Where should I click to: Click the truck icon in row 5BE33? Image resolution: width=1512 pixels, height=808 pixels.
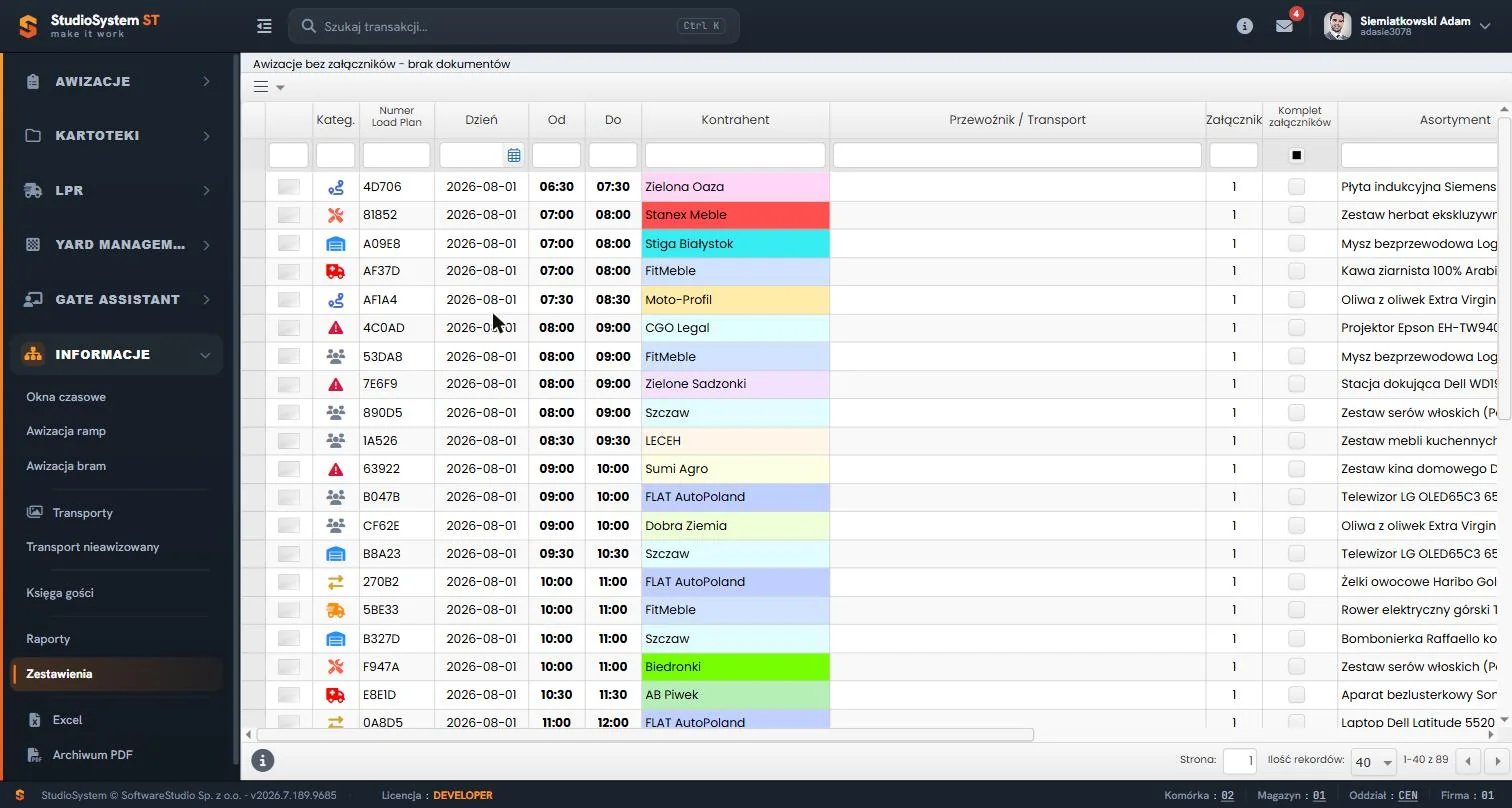335,610
